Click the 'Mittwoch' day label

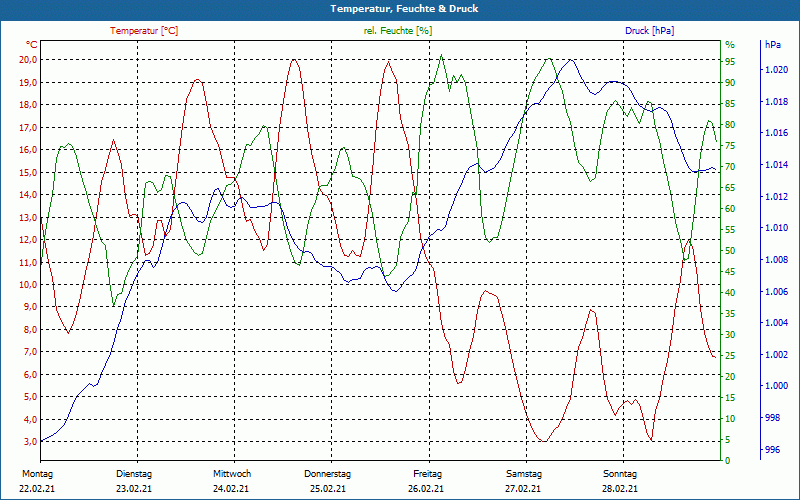(x=232, y=474)
